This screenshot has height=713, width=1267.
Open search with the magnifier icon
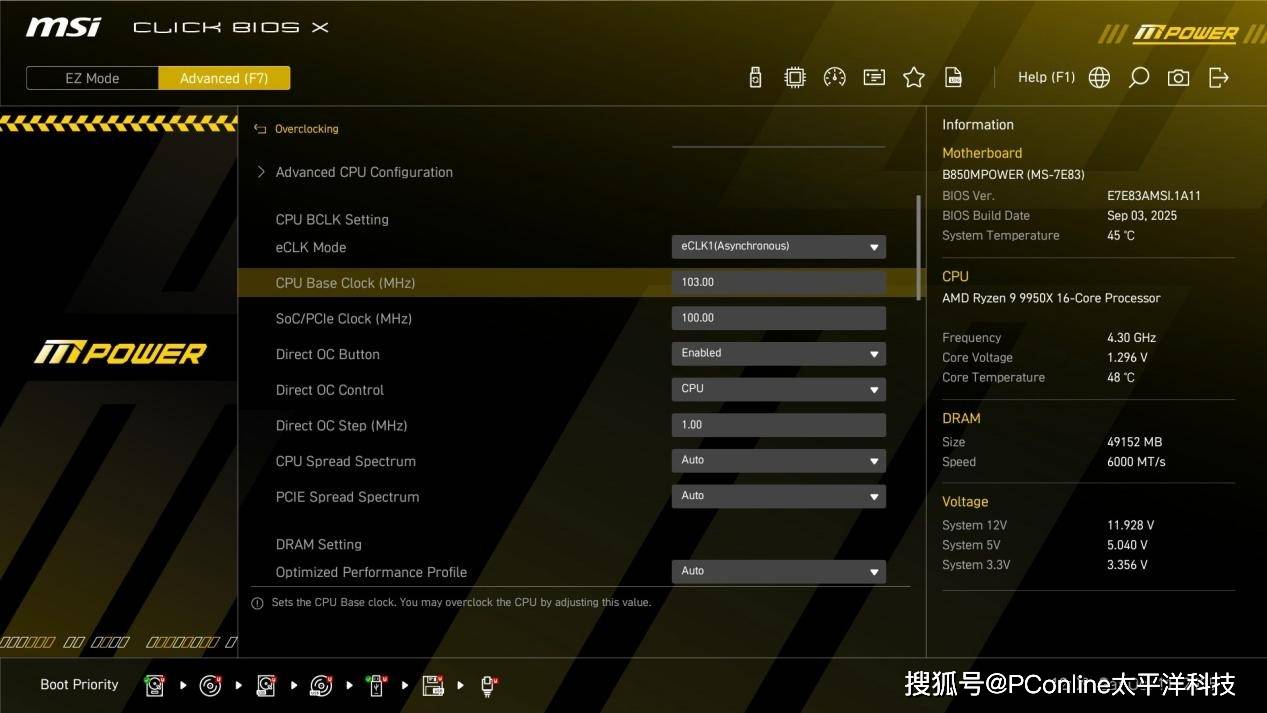pyautogui.click(x=1139, y=78)
